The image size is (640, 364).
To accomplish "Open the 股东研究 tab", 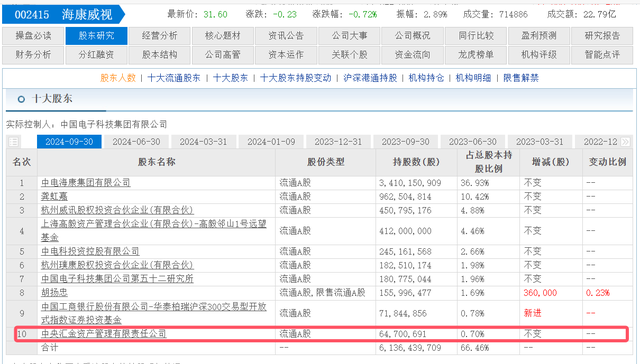I will [96, 36].
